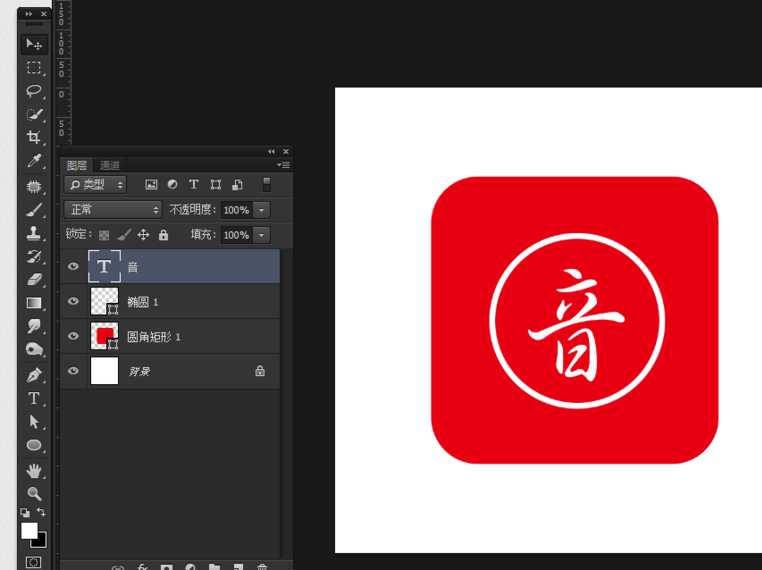Hide the 椭圆 1 layer
762x570 pixels.
coord(73,301)
